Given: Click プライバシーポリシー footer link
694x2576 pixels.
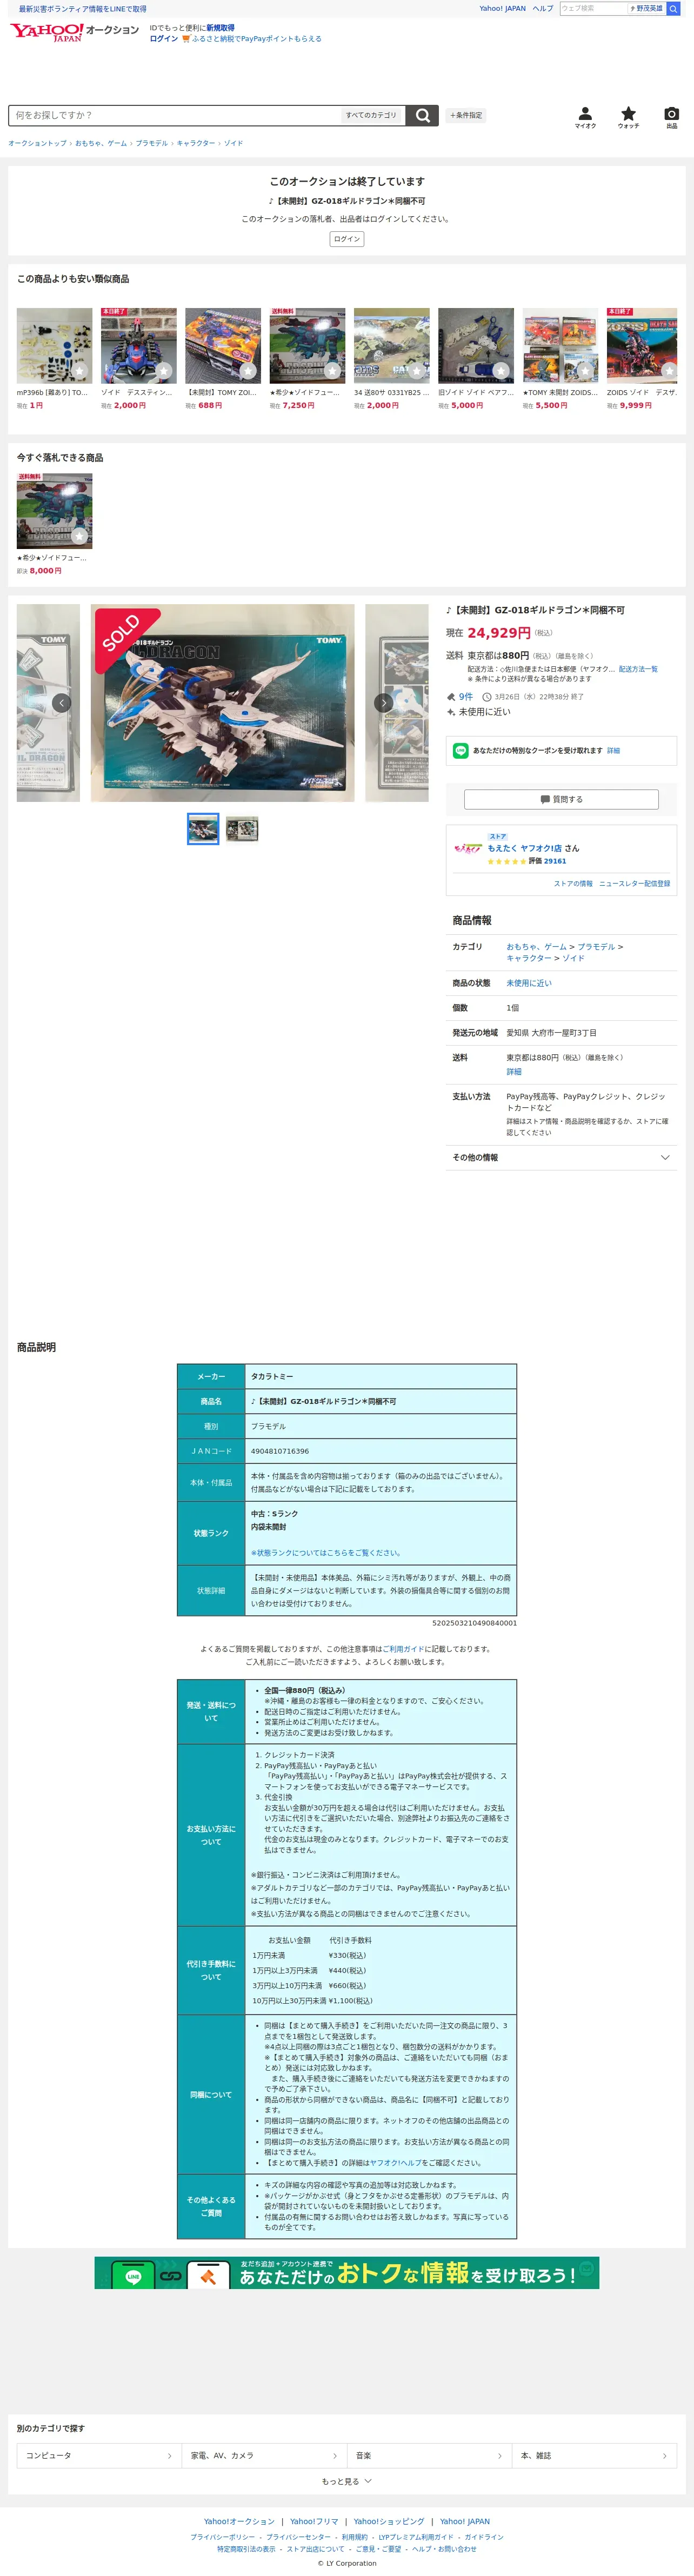Looking at the screenshot, I should point(223,2536).
